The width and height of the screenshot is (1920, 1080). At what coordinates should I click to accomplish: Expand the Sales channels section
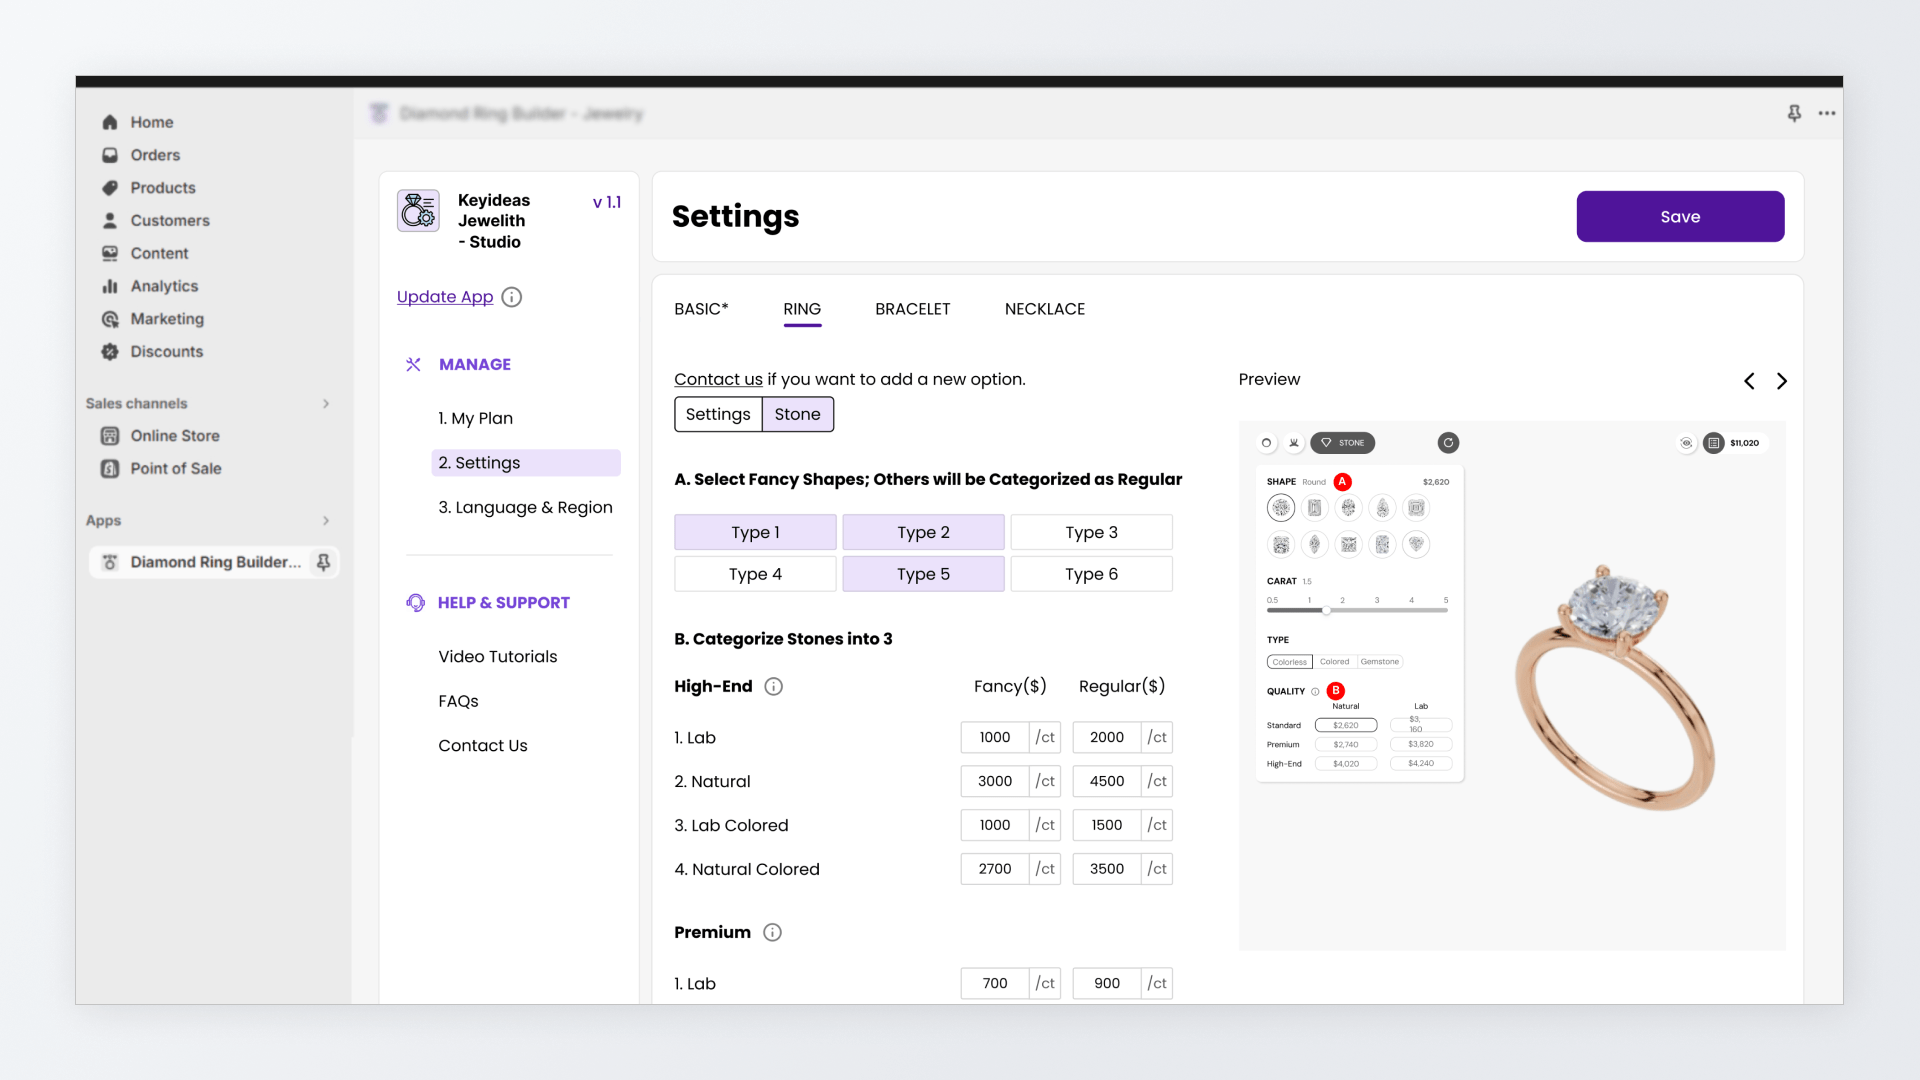[x=326, y=404]
